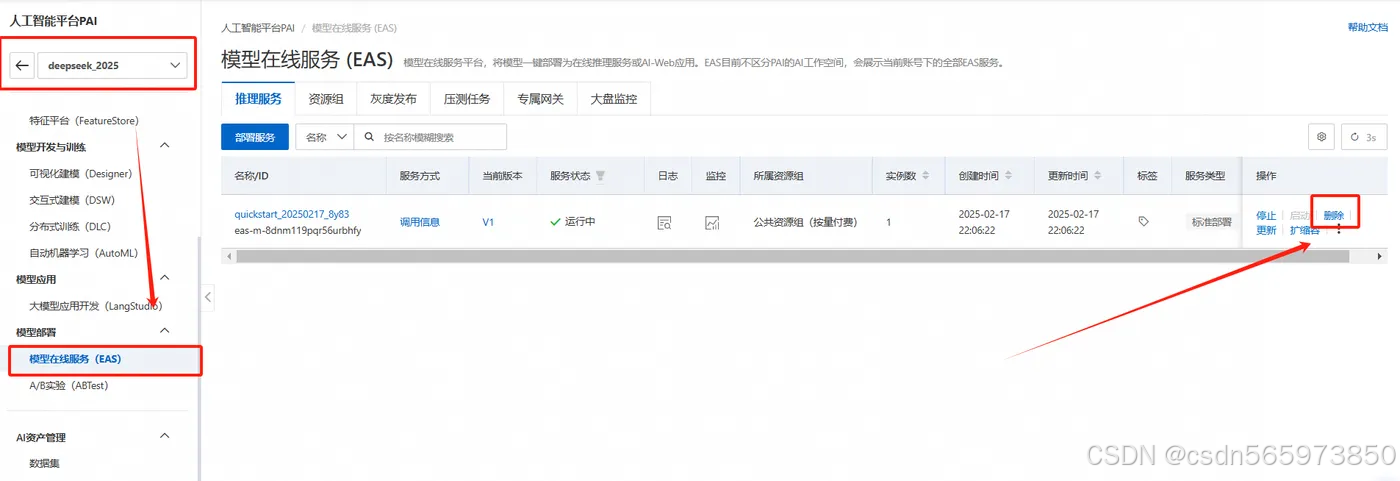Click service ID eas-m-8dnm119pqr56urbhfy
The image size is (1400, 481).
click(297, 230)
